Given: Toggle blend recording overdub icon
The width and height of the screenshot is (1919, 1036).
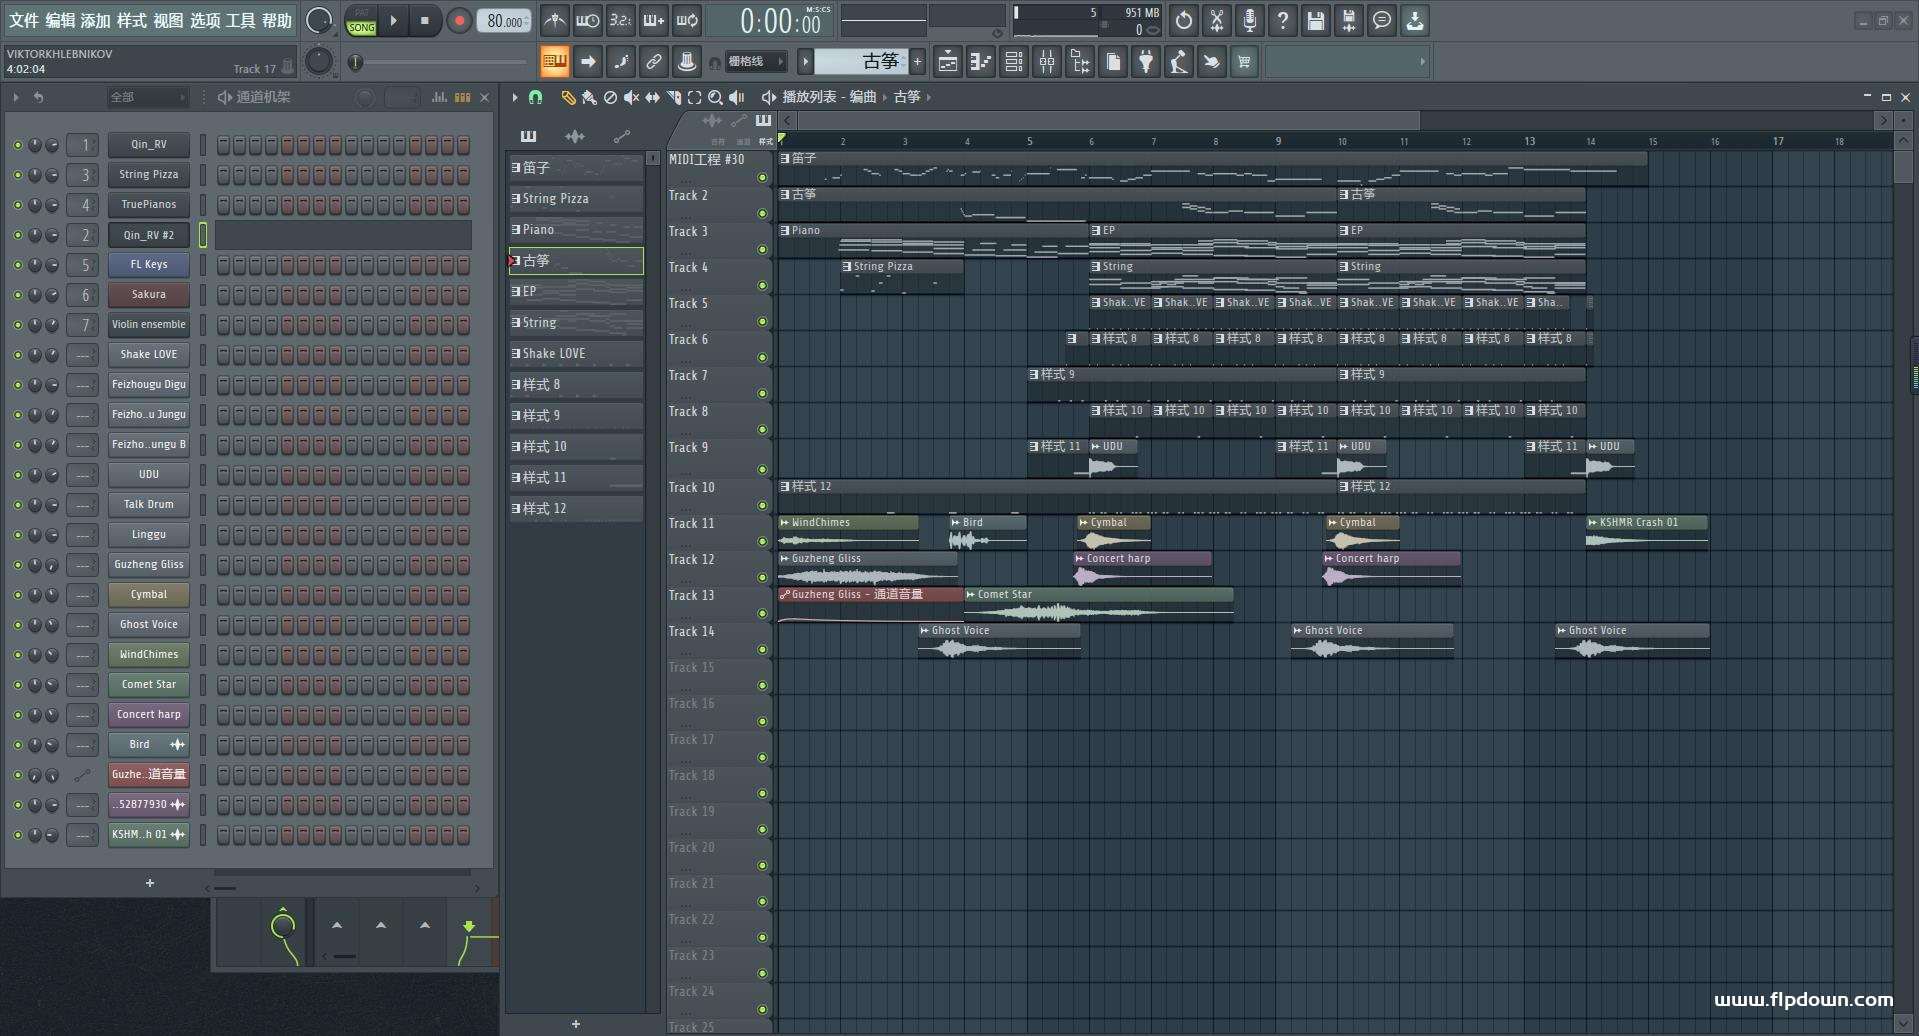Looking at the screenshot, I should tap(653, 20).
